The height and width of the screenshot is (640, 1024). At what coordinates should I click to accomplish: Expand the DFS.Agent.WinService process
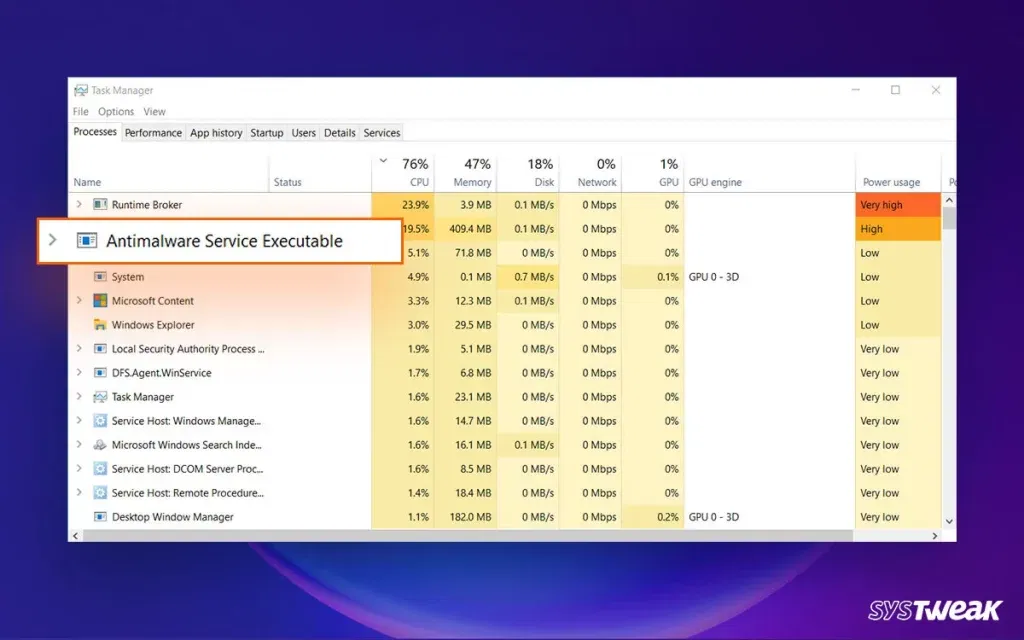pyautogui.click(x=80, y=373)
